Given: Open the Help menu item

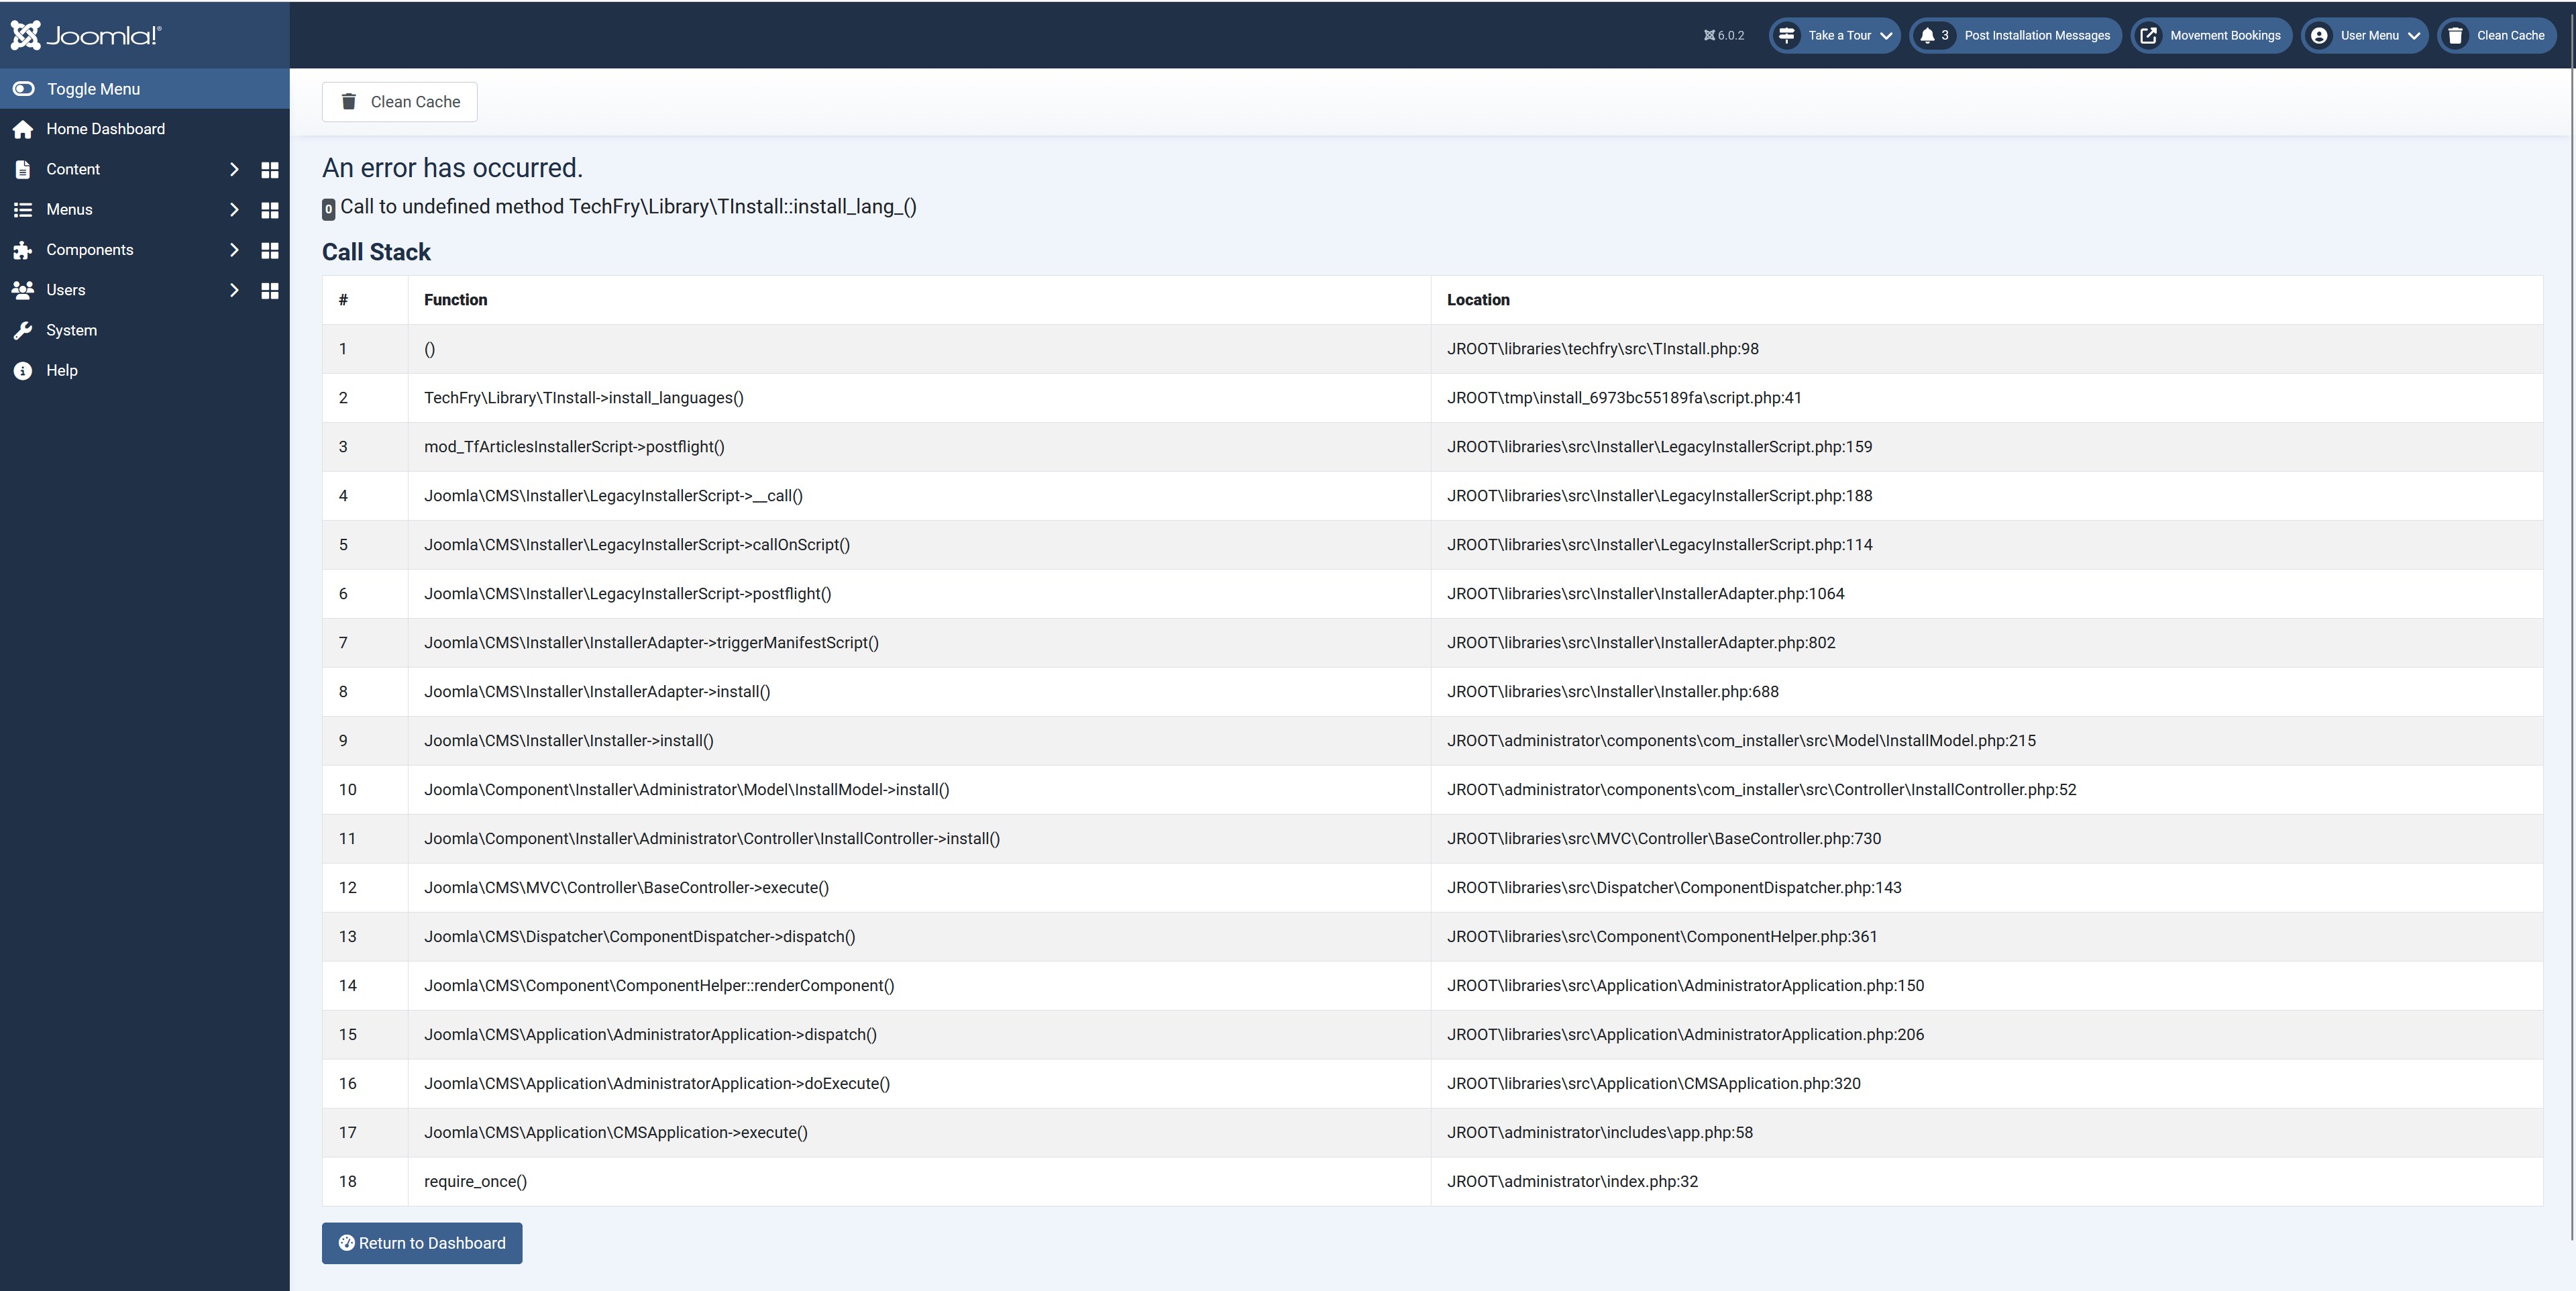Looking at the screenshot, I should (61, 370).
